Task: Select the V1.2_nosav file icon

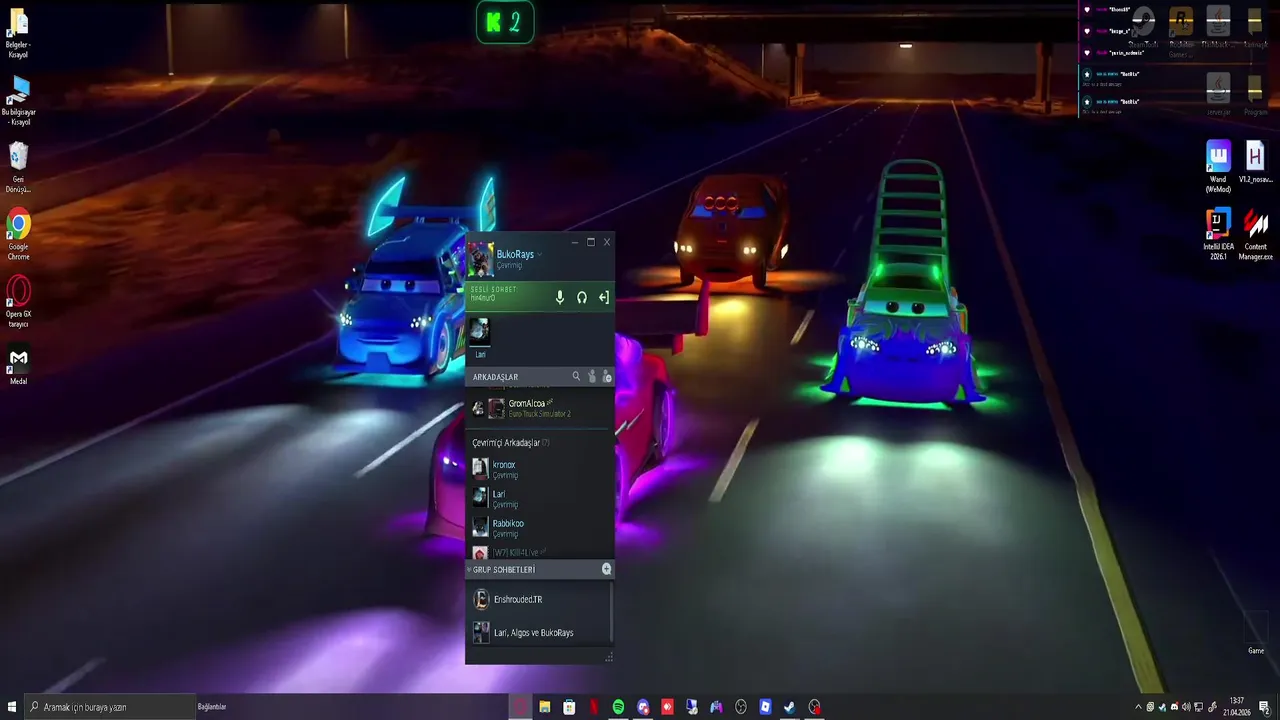Action: tap(1256, 162)
